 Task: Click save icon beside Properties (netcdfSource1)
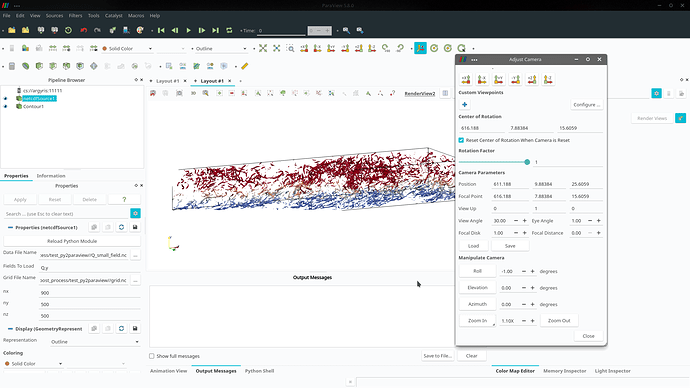[x=135, y=227]
